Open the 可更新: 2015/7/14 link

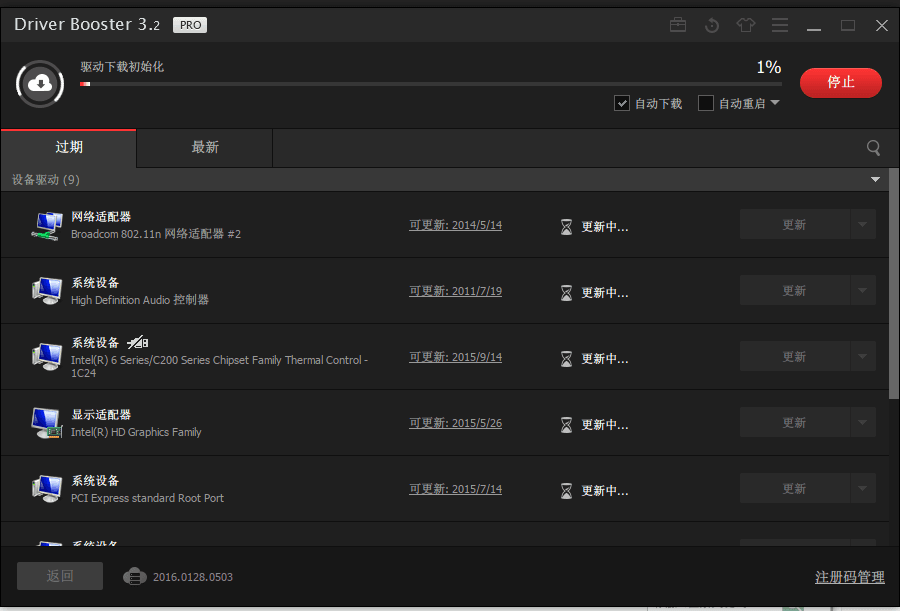(455, 489)
